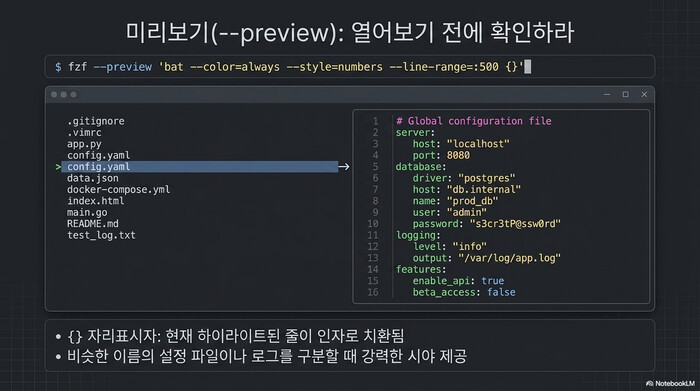Viewport: 700px width, 391px height.
Task: Choose docker-compose.yml entry
Action: tap(118, 190)
